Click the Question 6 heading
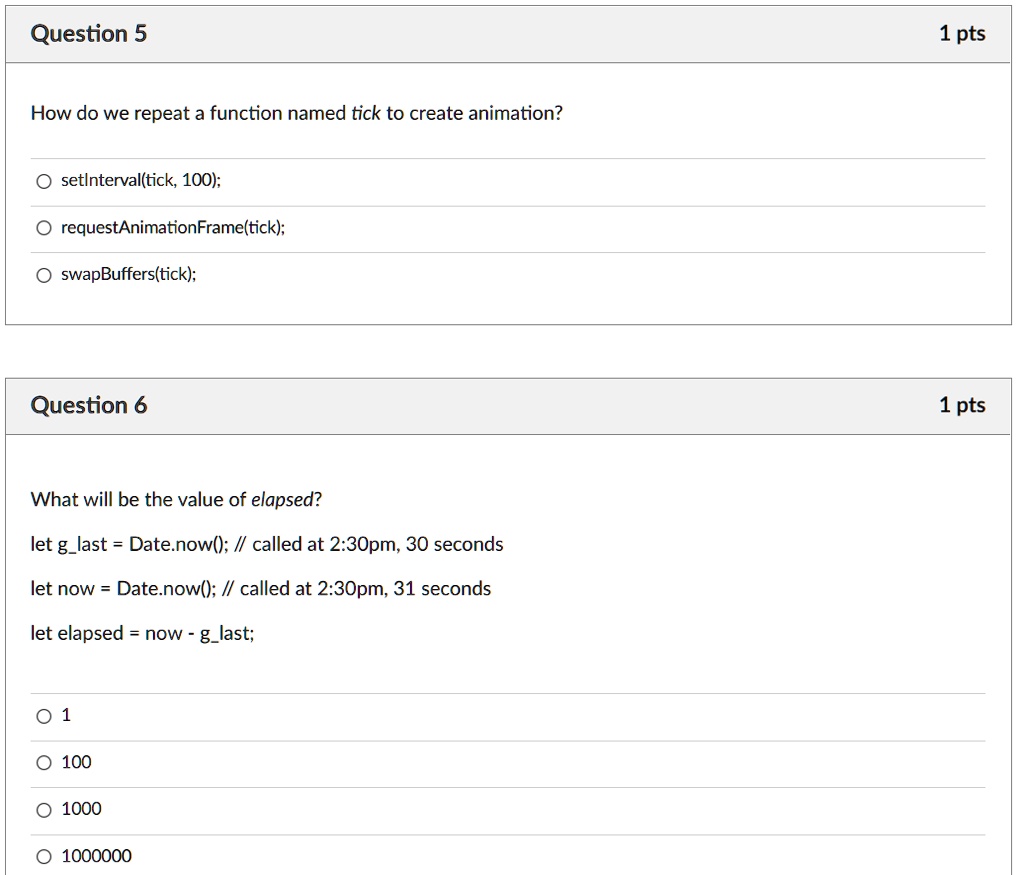1024x875 pixels. pyautogui.click(x=89, y=405)
